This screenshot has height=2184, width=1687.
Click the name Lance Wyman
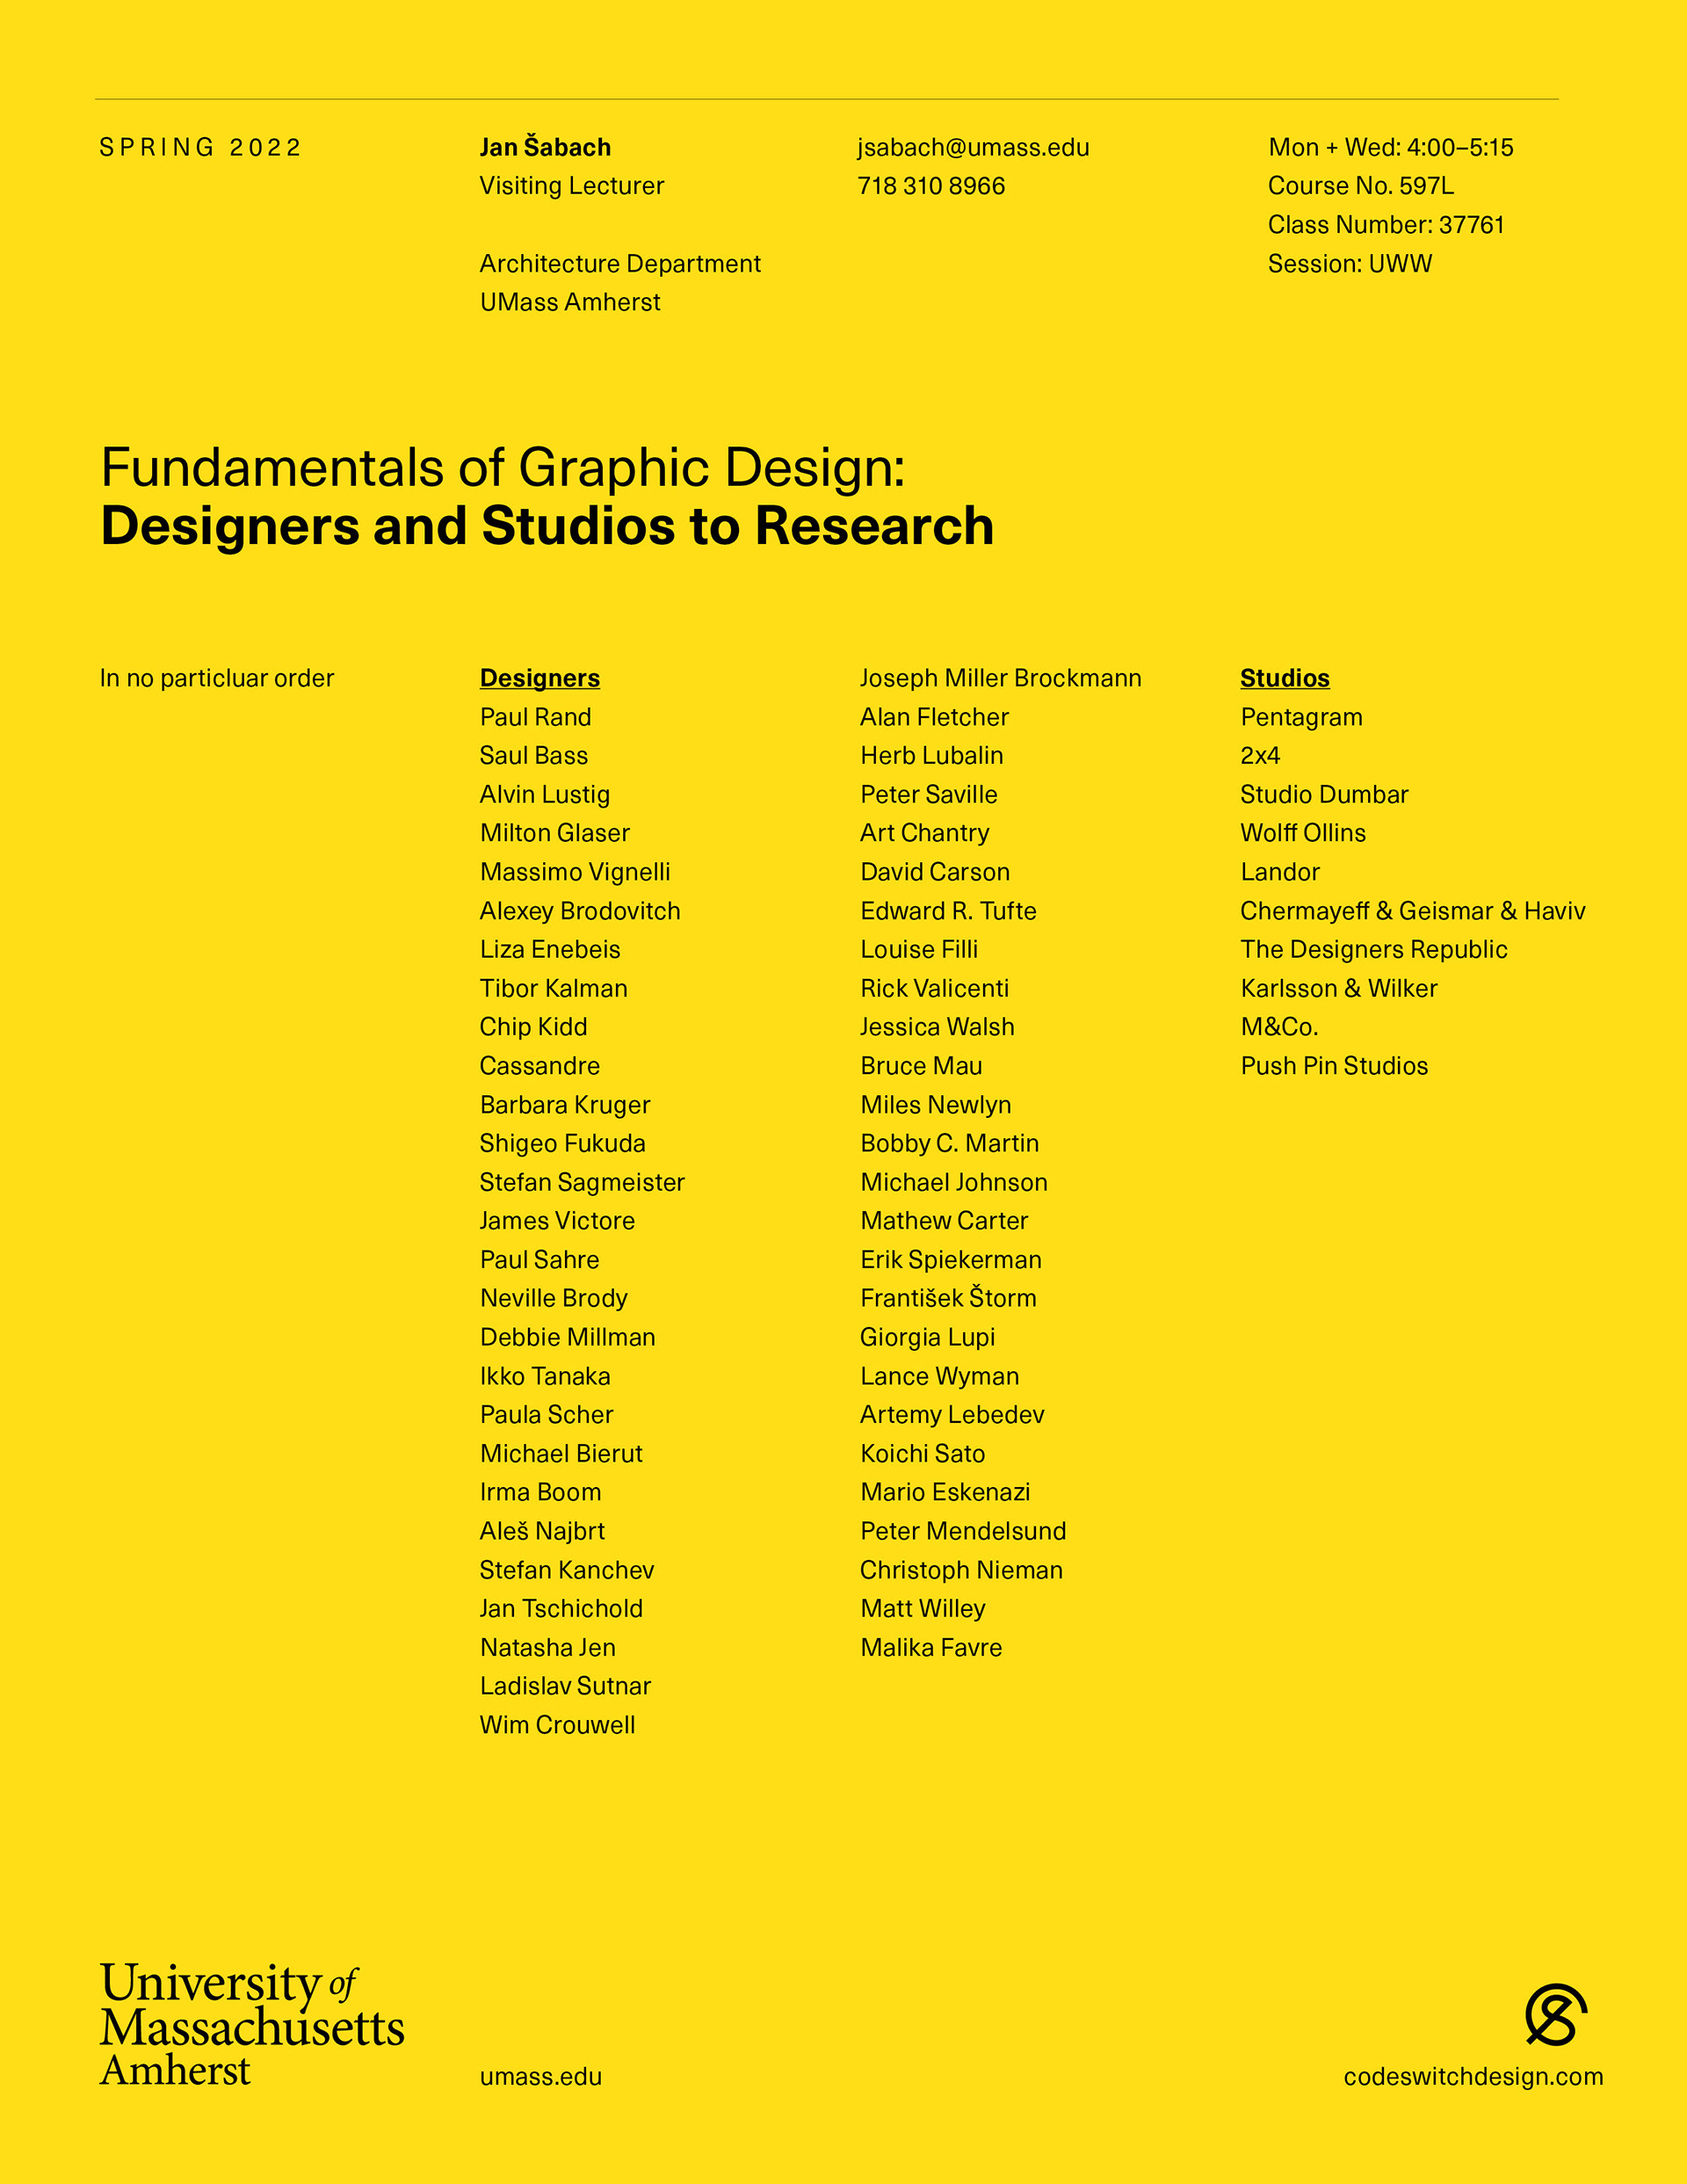click(940, 1377)
